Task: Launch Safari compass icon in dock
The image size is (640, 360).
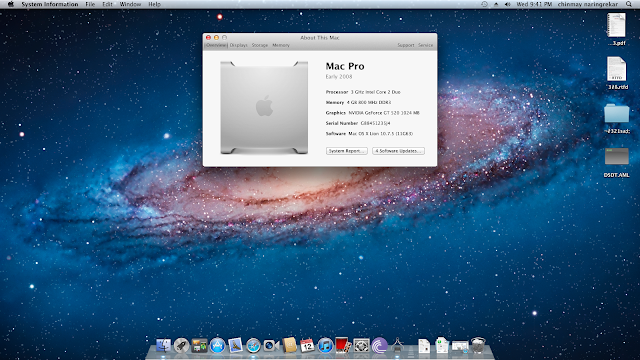Action: [x=253, y=346]
